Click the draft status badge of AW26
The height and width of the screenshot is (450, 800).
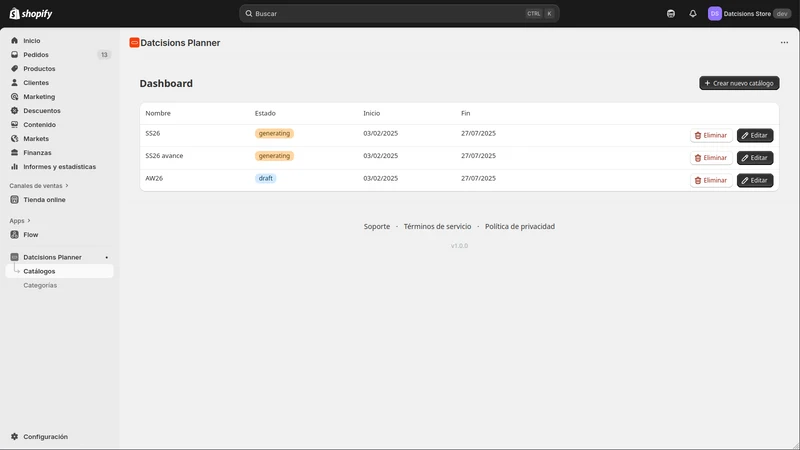pyautogui.click(x=265, y=178)
